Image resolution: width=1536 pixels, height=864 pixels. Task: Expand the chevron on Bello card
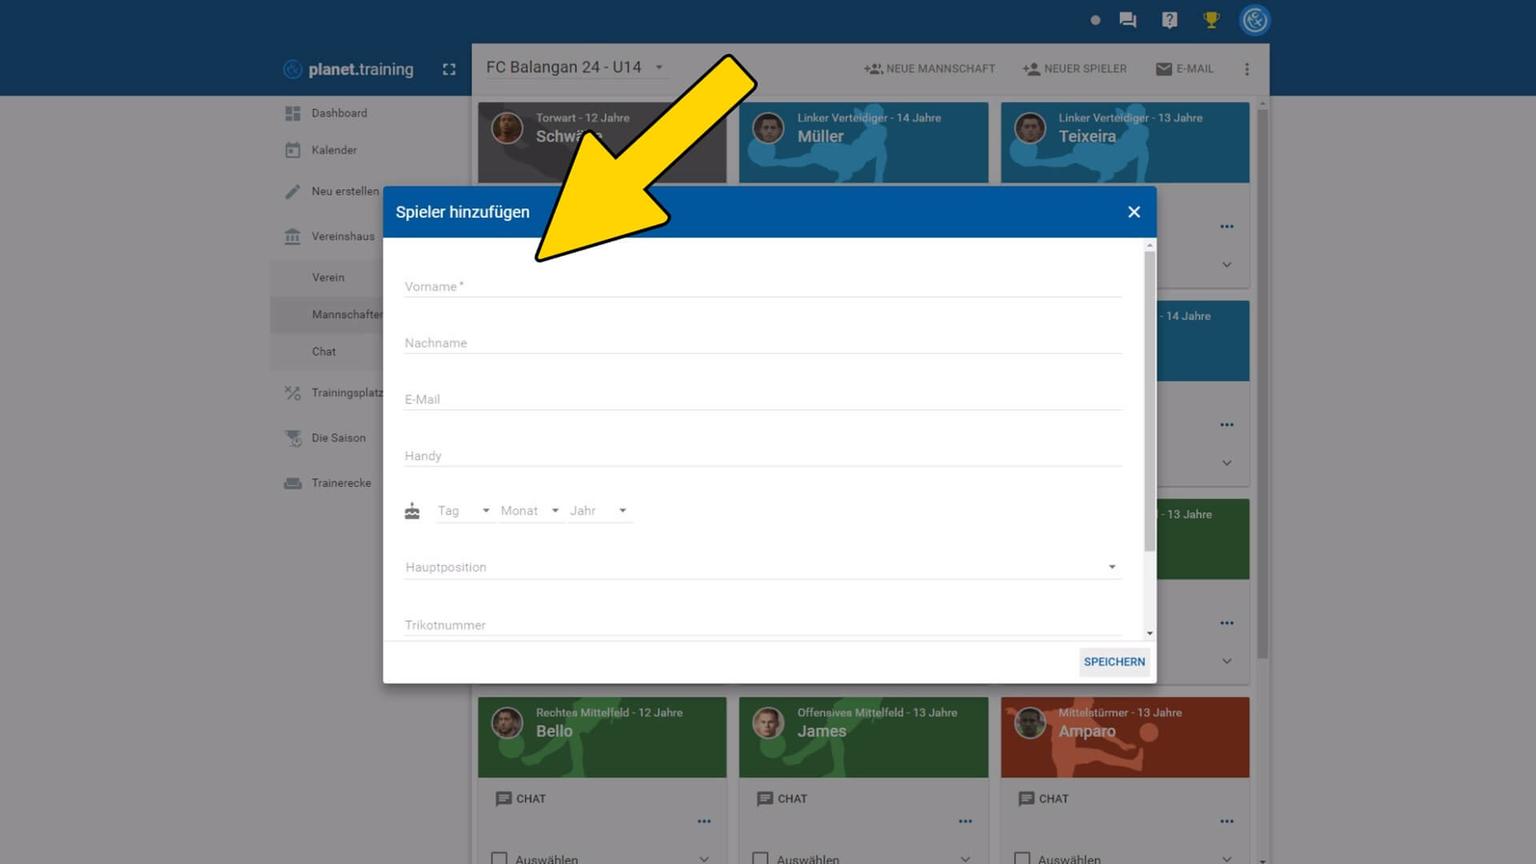(704, 859)
